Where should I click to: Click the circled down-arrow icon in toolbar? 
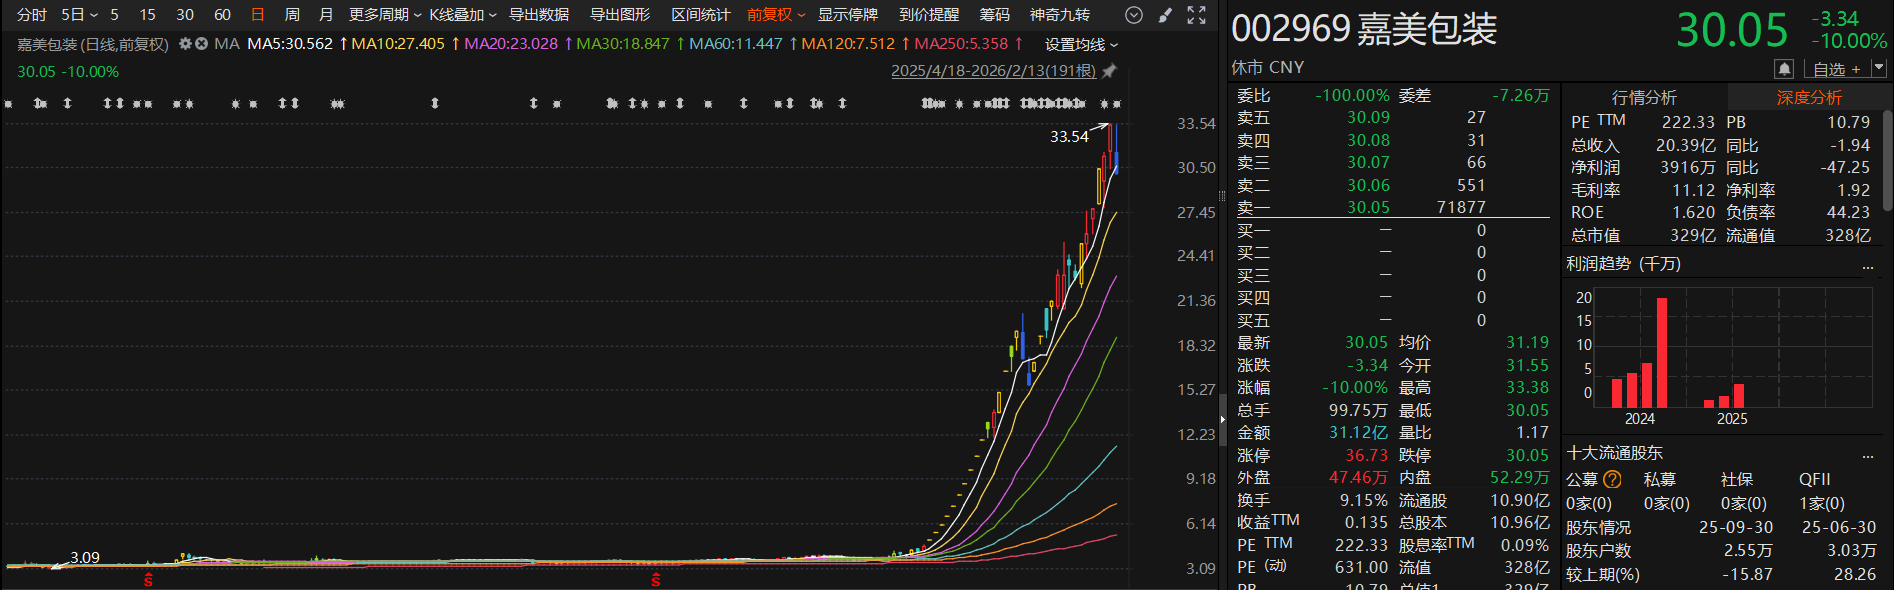[x=1133, y=15]
